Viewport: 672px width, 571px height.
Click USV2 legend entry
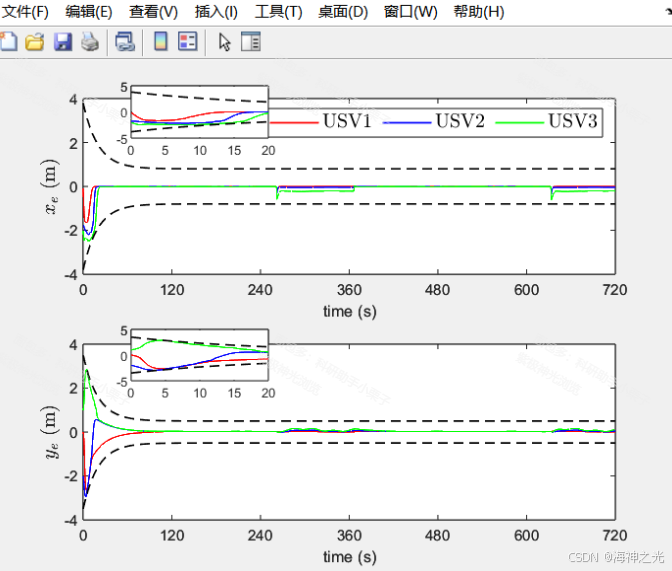[460, 121]
